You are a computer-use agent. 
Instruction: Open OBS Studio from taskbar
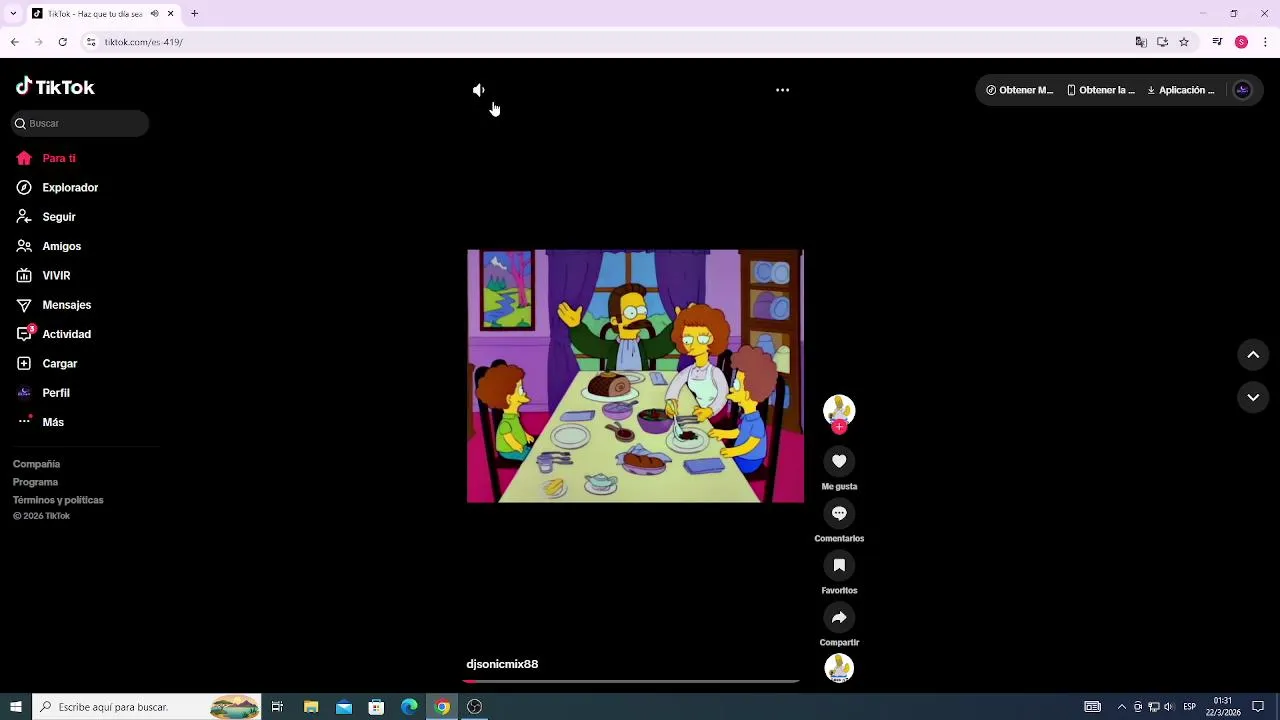(475, 707)
